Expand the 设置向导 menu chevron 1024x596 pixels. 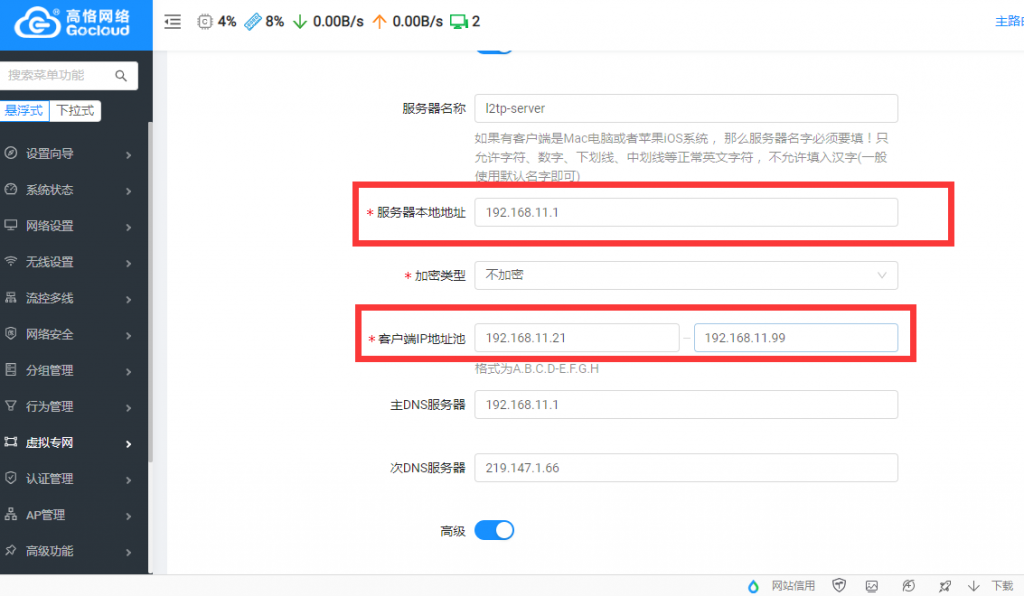pyautogui.click(x=129, y=155)
